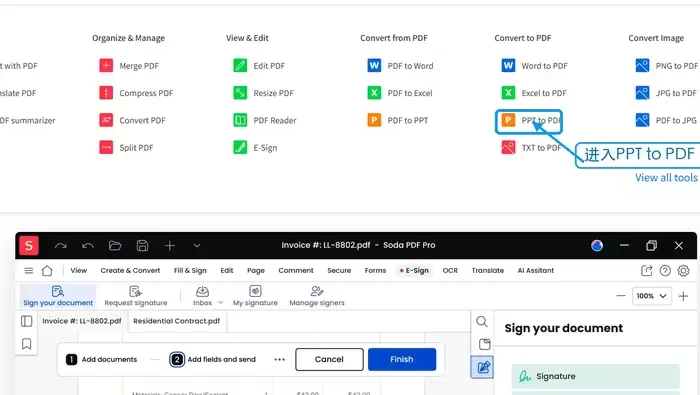This screenshot has height=395, width=700.
Task: Open the Convert PDF tool
Action: [x=133, y=120]
